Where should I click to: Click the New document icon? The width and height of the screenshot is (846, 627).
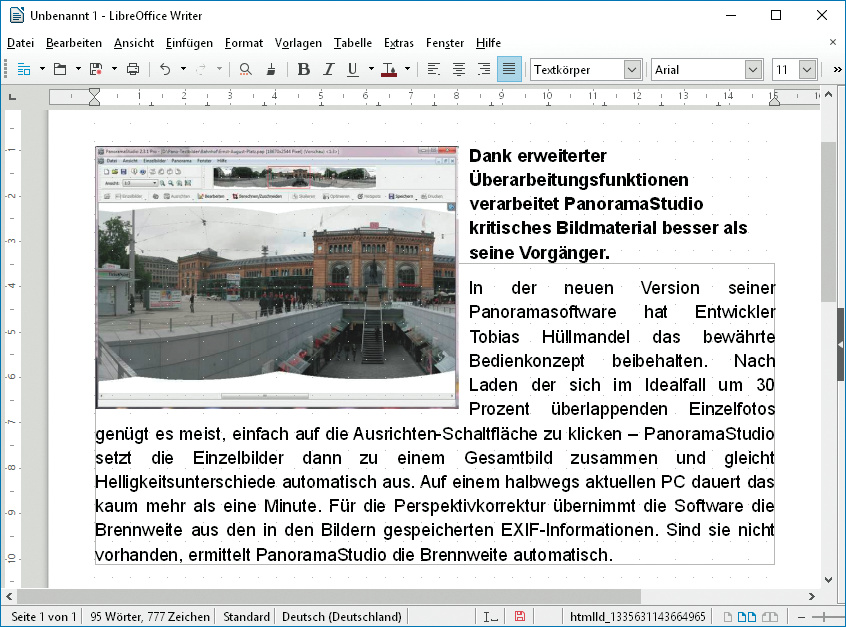click(x=23, y=69)
